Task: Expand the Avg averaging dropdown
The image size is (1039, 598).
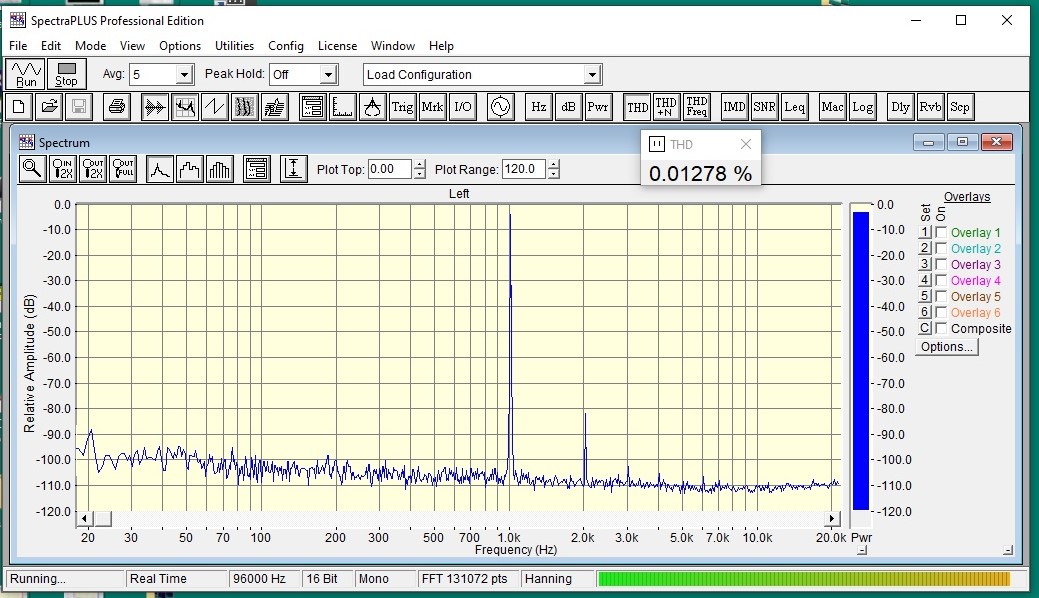Action: point(185,74)
